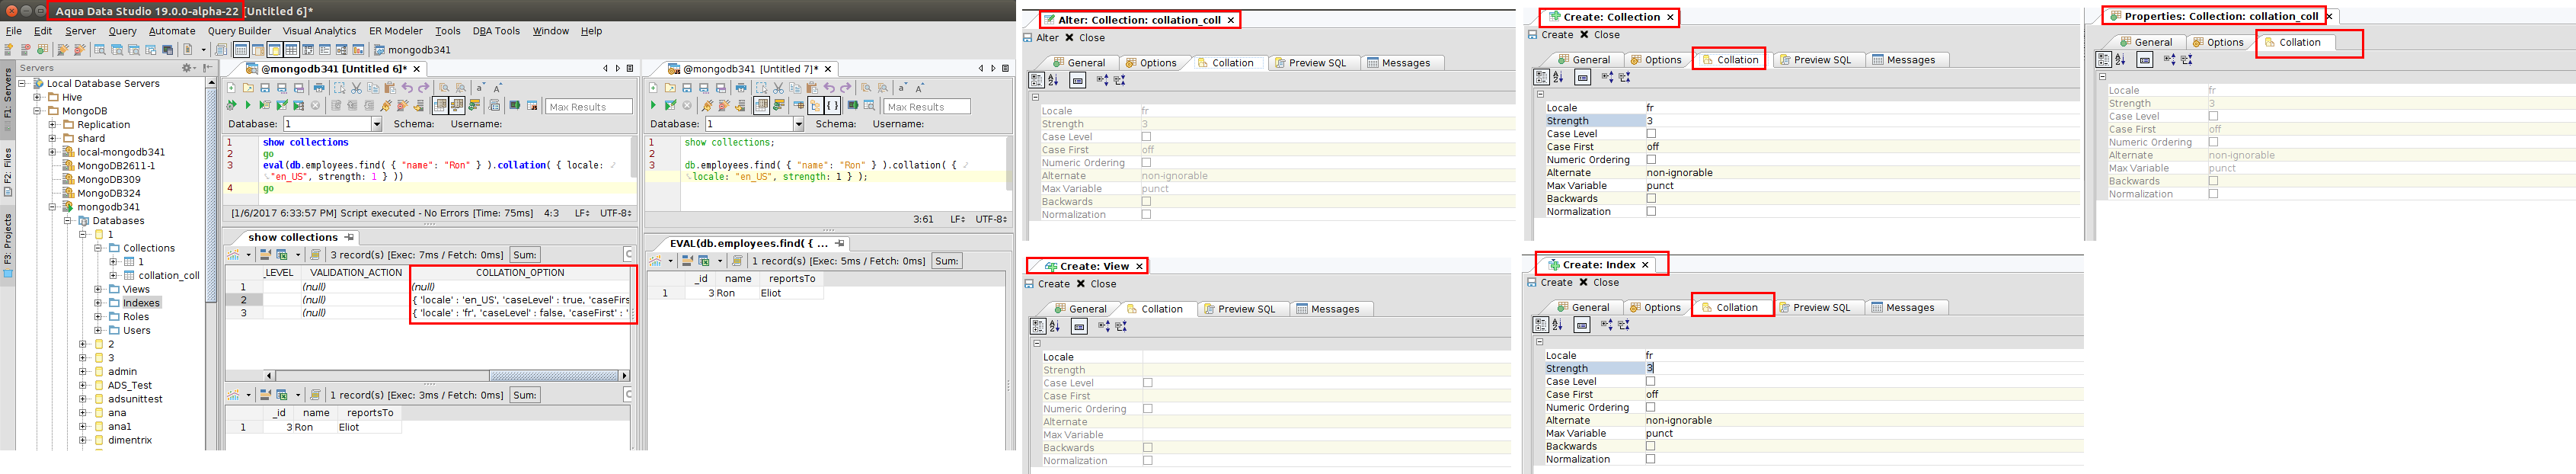Click the Save icon in Untitled 6 editor toolbar

tap(265, 88)
